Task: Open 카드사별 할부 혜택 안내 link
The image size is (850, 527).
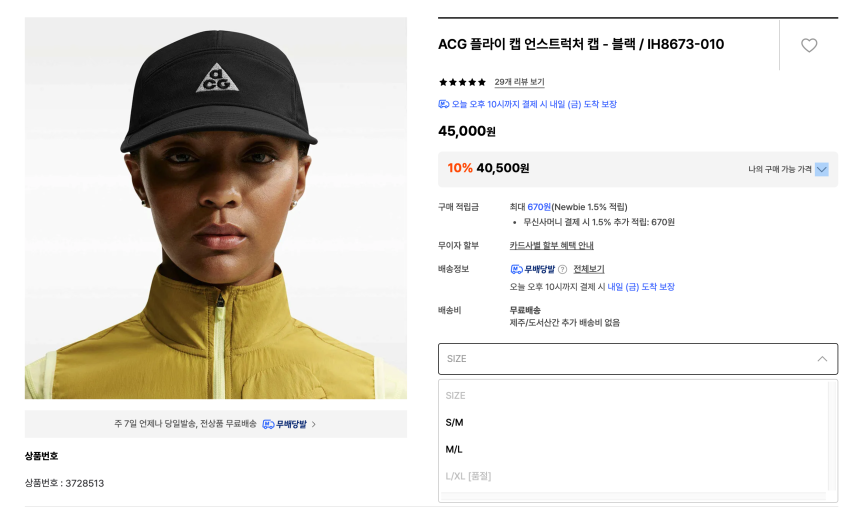Action: (x=551, y=245)
